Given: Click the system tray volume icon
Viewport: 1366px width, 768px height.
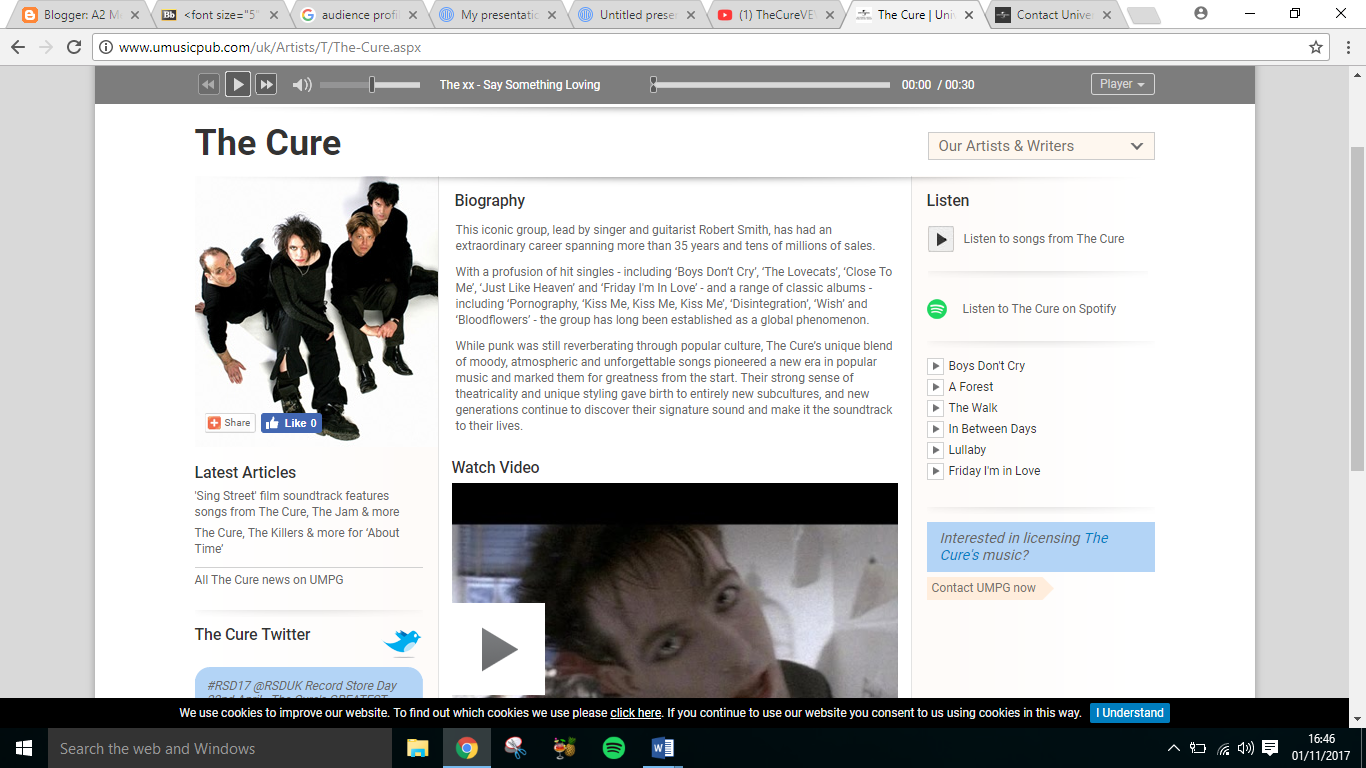Looking at the screenshot, I should (1246, 748).
